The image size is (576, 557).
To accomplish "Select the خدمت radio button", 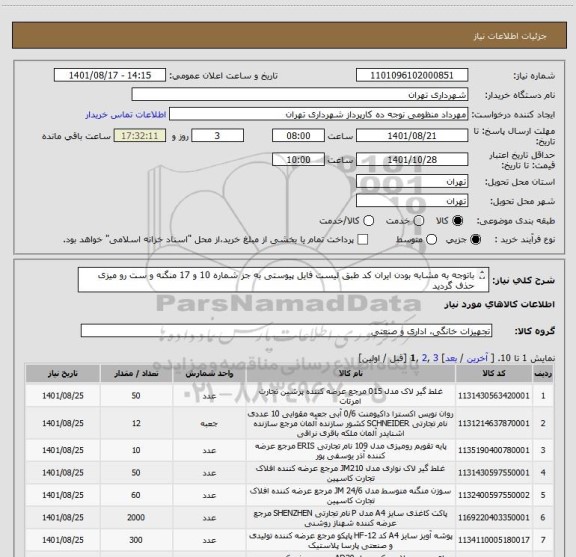I will (419, 220).
